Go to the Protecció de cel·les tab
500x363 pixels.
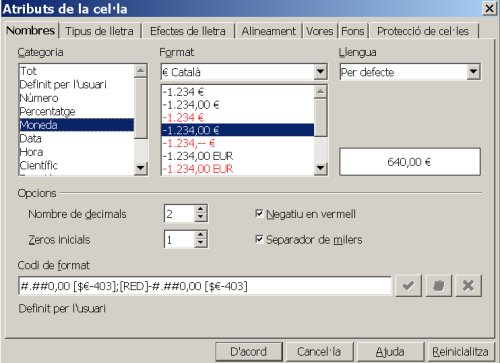coord(423,31)
